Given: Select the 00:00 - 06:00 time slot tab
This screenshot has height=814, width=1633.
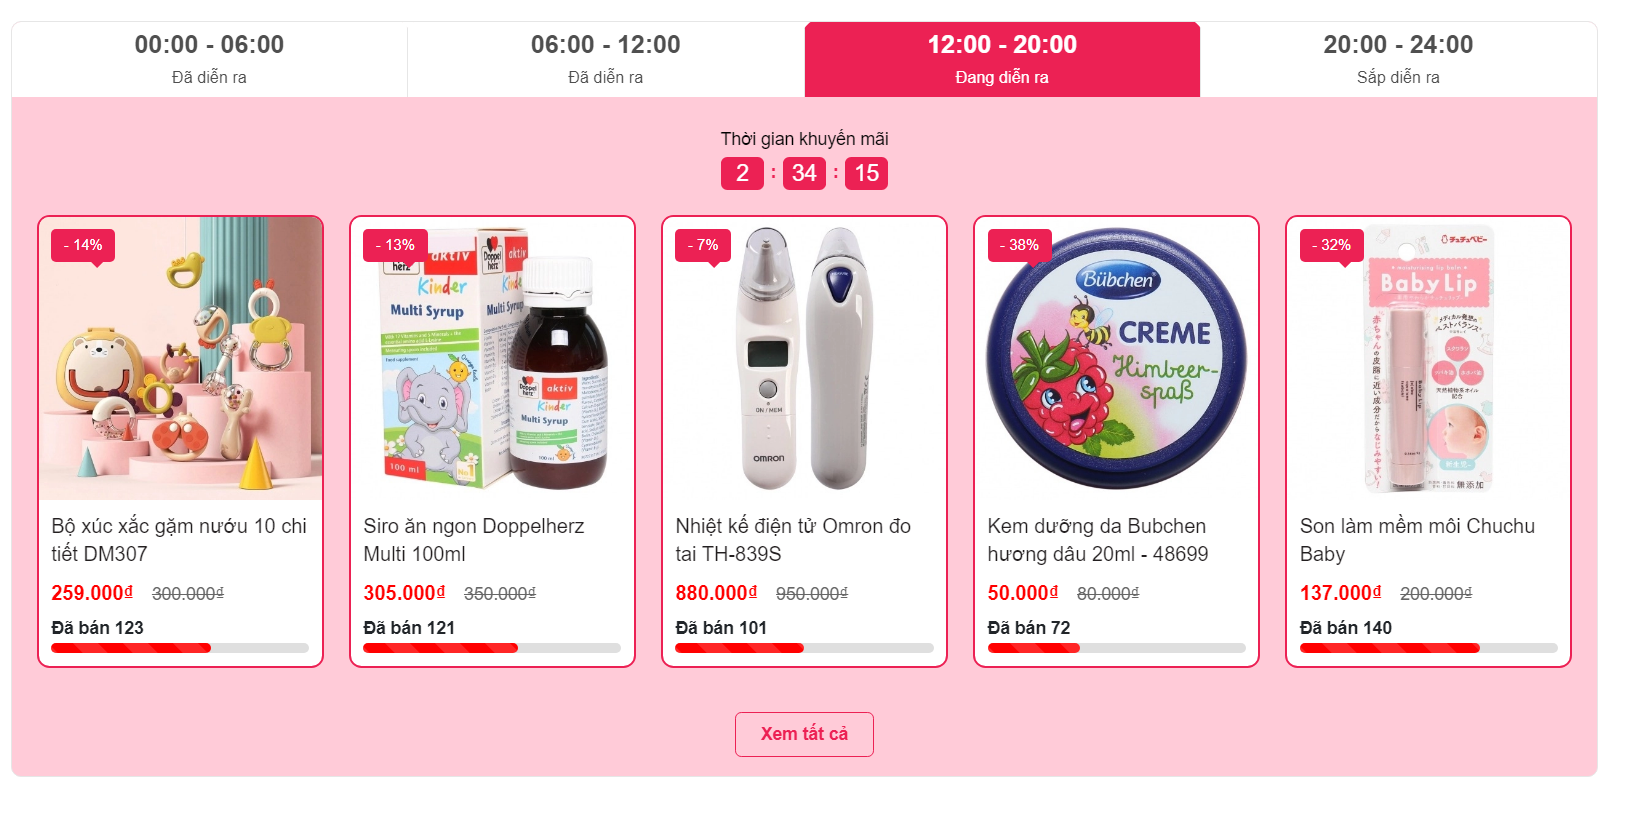Looking at the screenshot, I should tap(209, 60).
